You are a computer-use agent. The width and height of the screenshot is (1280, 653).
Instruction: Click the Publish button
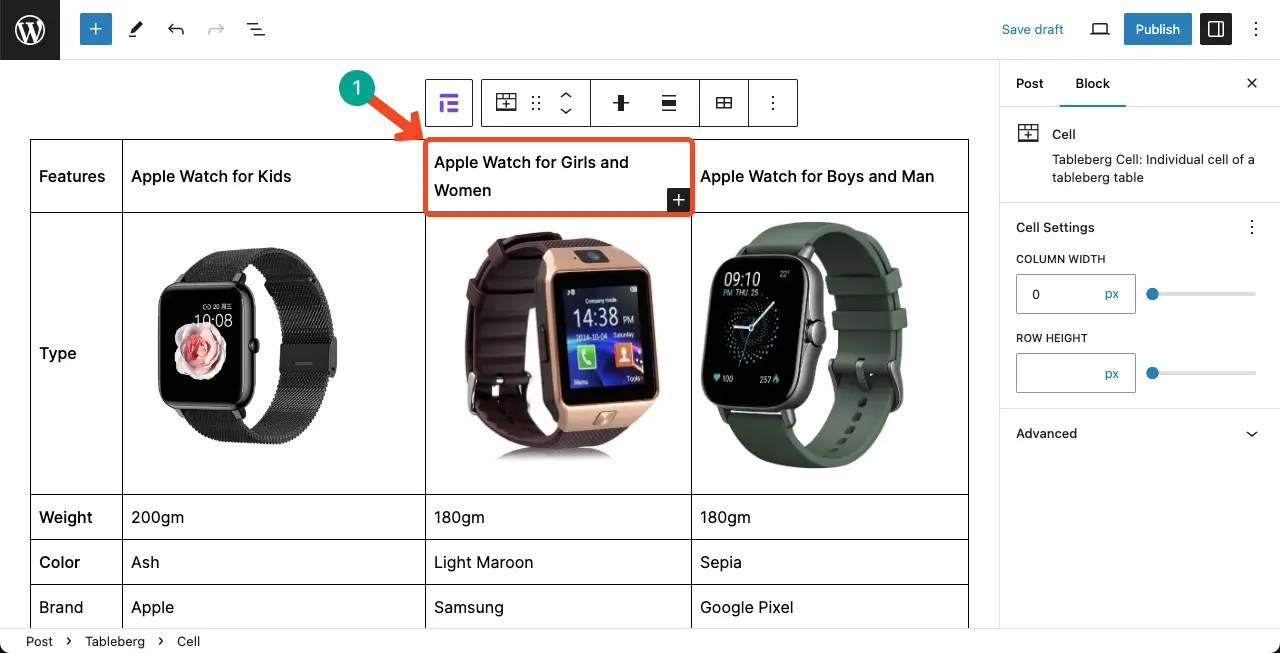pos(1158,29)
